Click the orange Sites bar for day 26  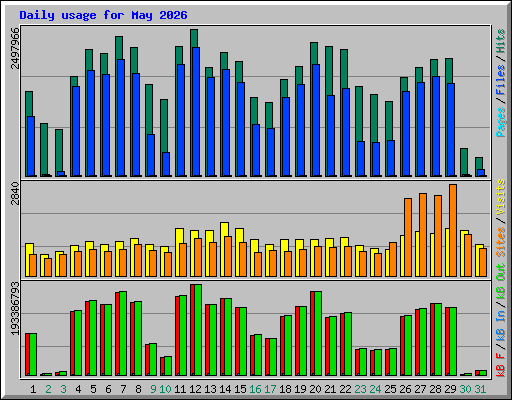point(408,237)
